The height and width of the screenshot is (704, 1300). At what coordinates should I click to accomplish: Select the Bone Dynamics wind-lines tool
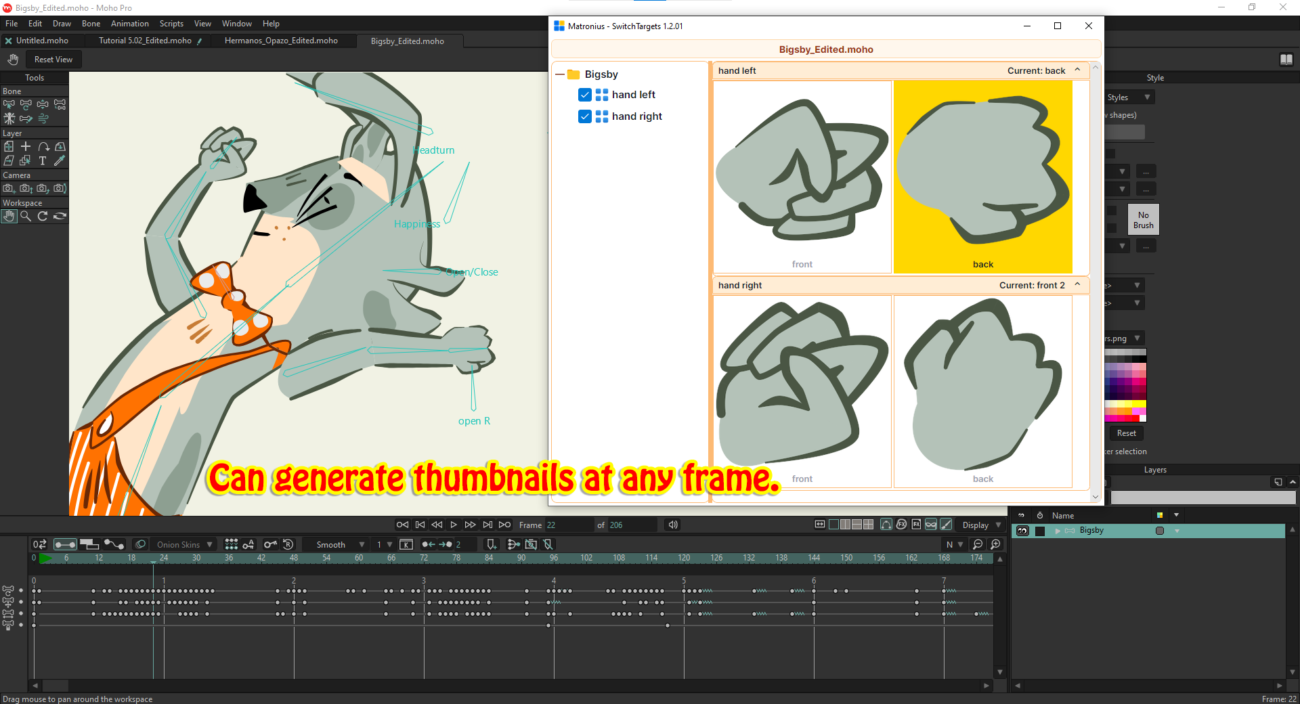tap(43, 118)
